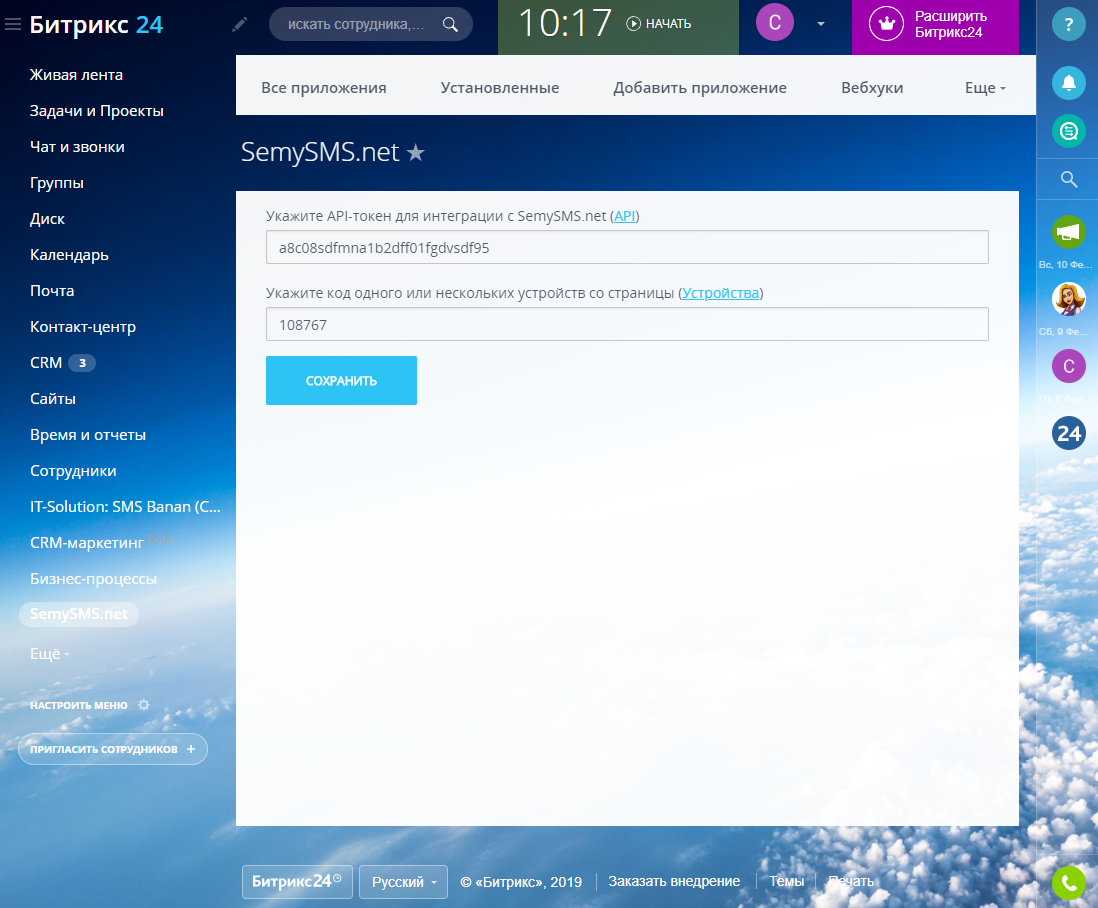
Task: Click the 10:17 timer clock
Action: point(565,23)
